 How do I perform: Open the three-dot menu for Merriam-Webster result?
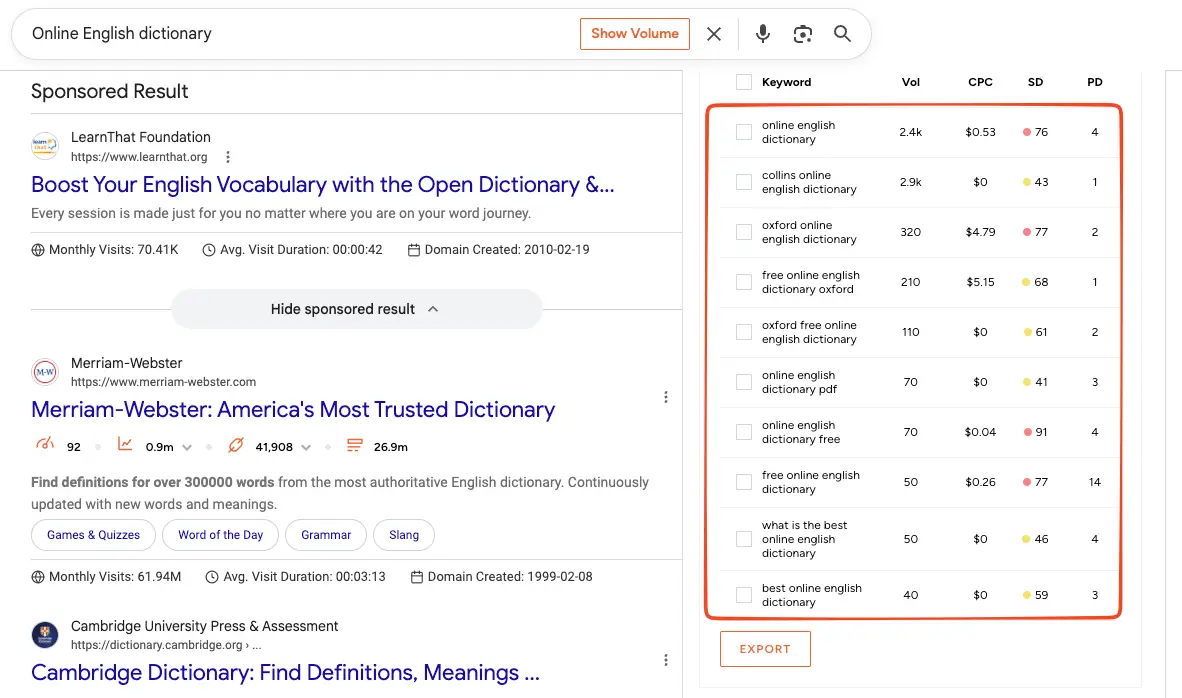(x=666, y=397)
